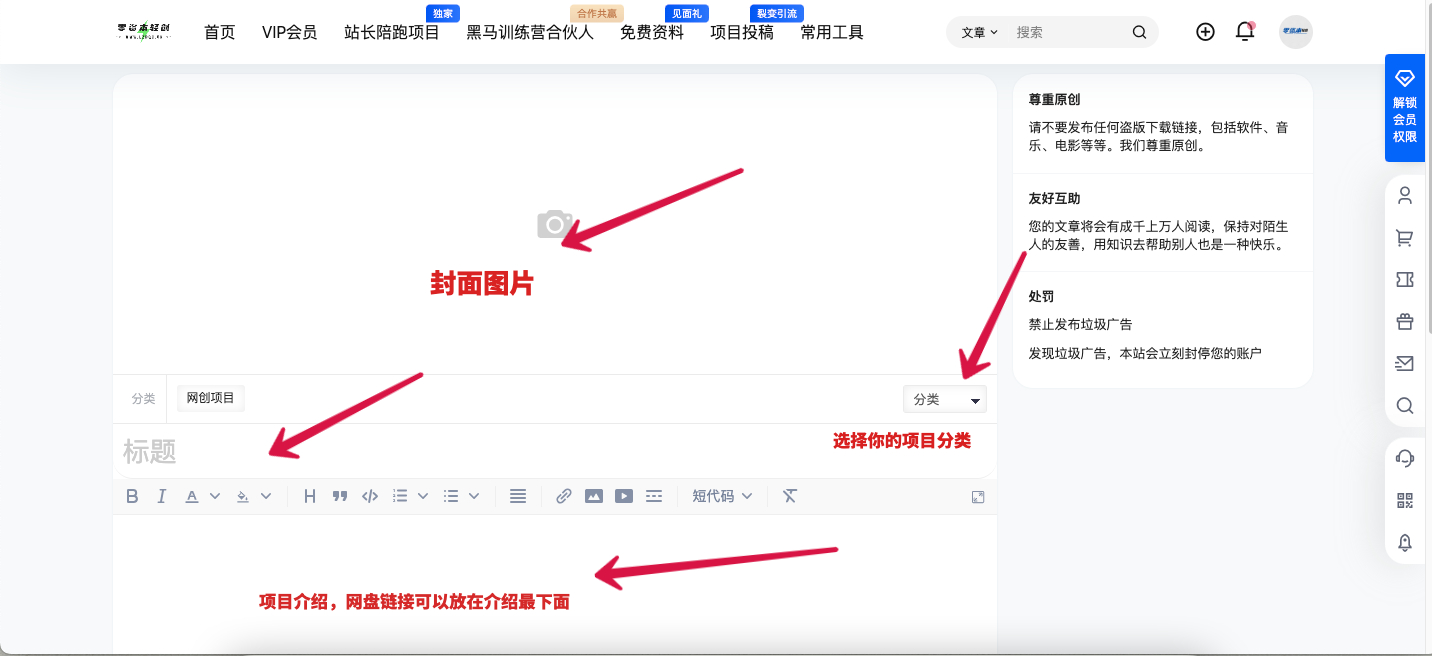Image resolution: width=1432 pixels, height=656 pixels.
Task: Go to the 项目投稿 menu item
Action: pyautogui.click(x=741, y=31)
